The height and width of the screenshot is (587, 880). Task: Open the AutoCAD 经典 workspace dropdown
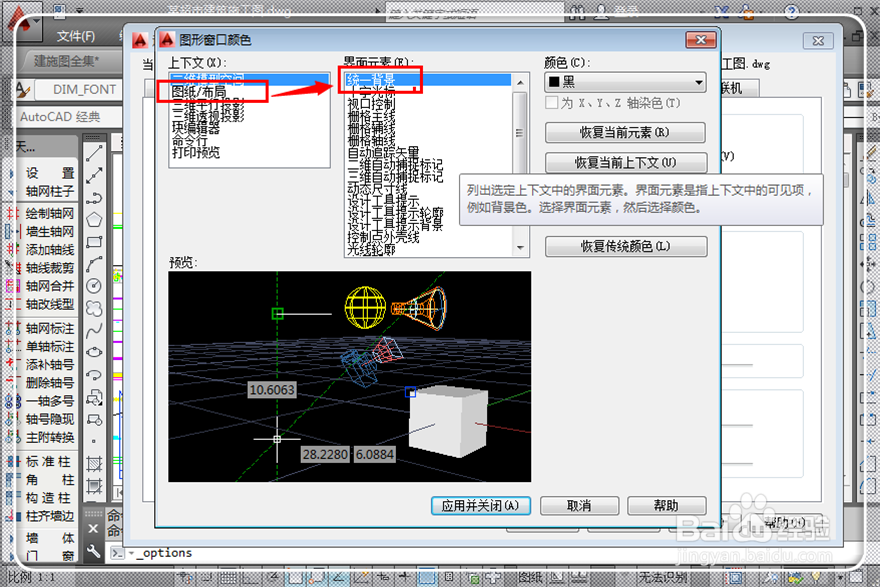pyautogui.click(x=68, y=117)
